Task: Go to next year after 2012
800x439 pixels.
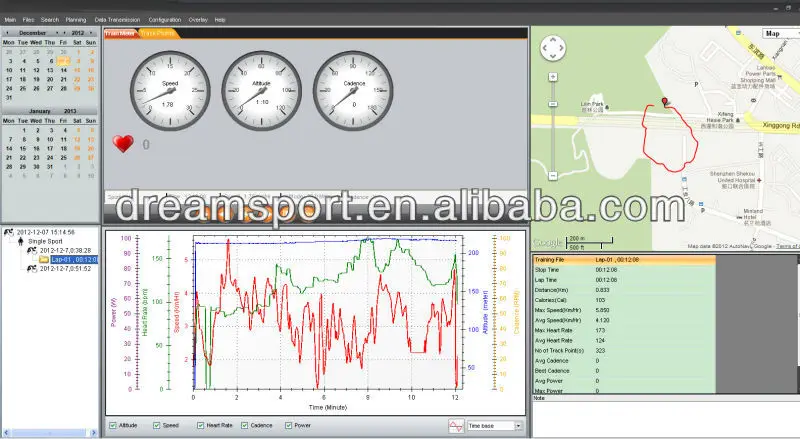Action: [91, 33]
